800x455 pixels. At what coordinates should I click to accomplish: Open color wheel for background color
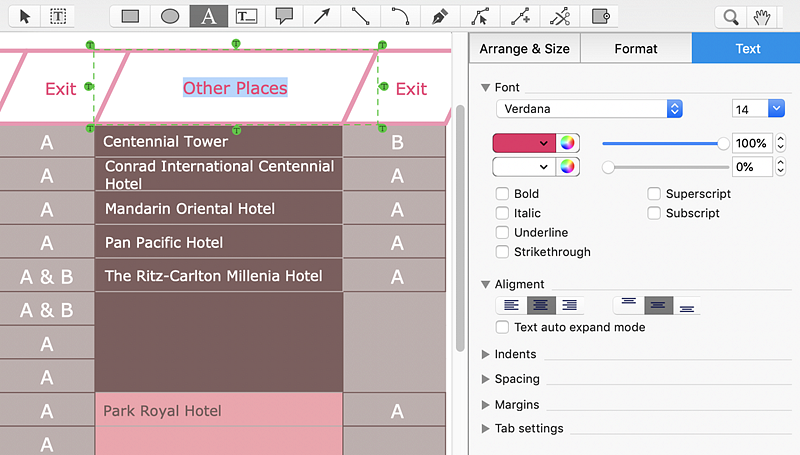tap(567, 167)
